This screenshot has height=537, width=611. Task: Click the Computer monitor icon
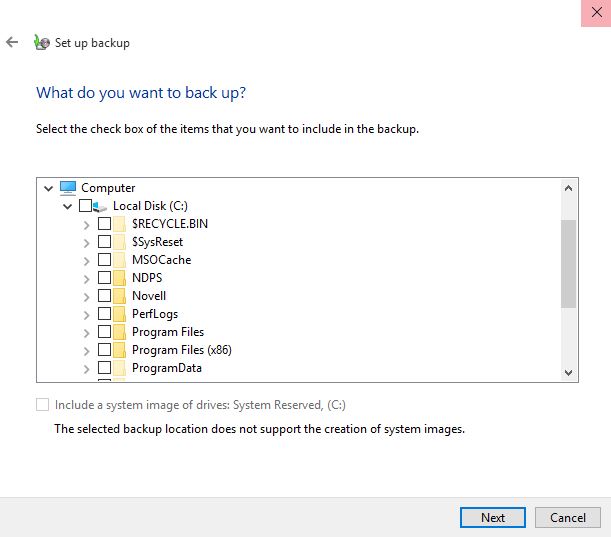point(68,188)
